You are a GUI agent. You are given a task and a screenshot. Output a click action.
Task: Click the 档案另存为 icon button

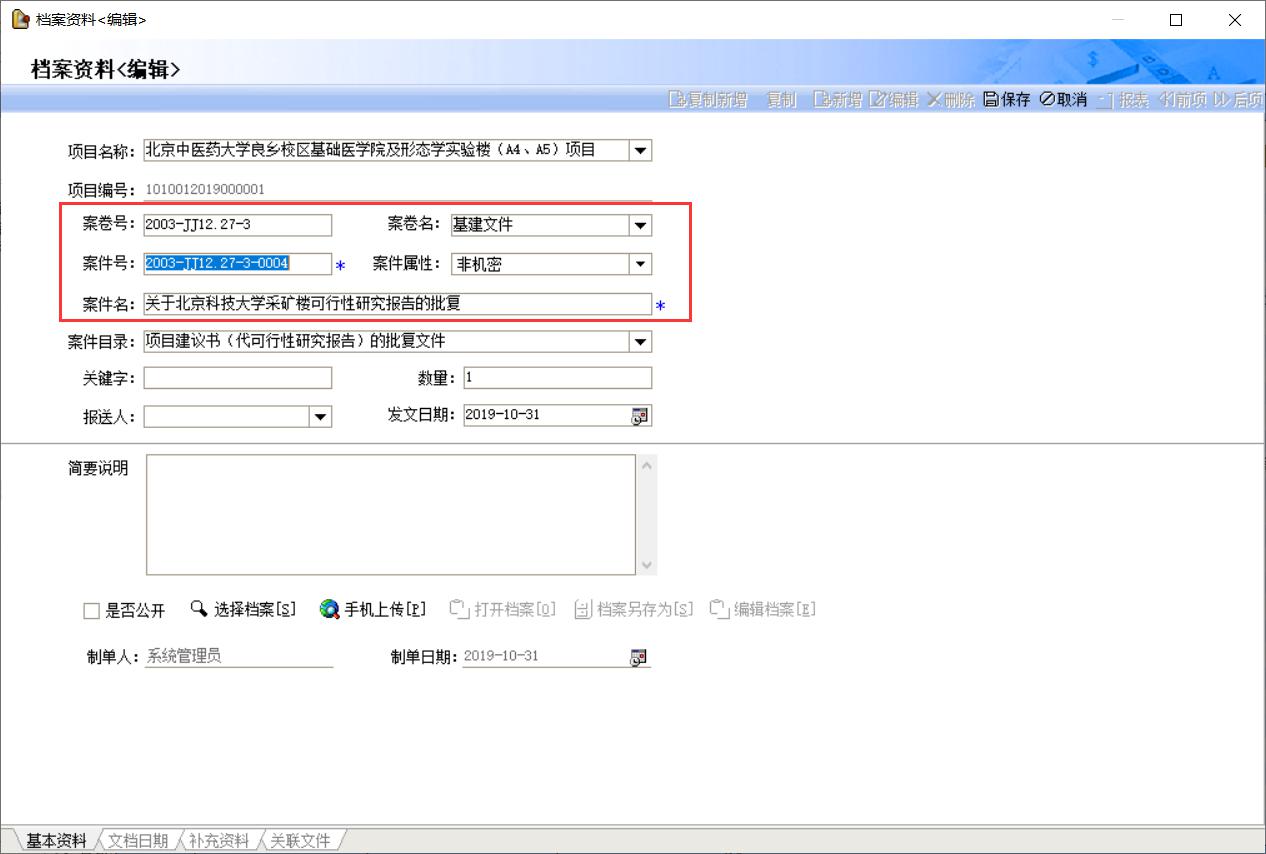pyautogui.click(x=583, y=609)
